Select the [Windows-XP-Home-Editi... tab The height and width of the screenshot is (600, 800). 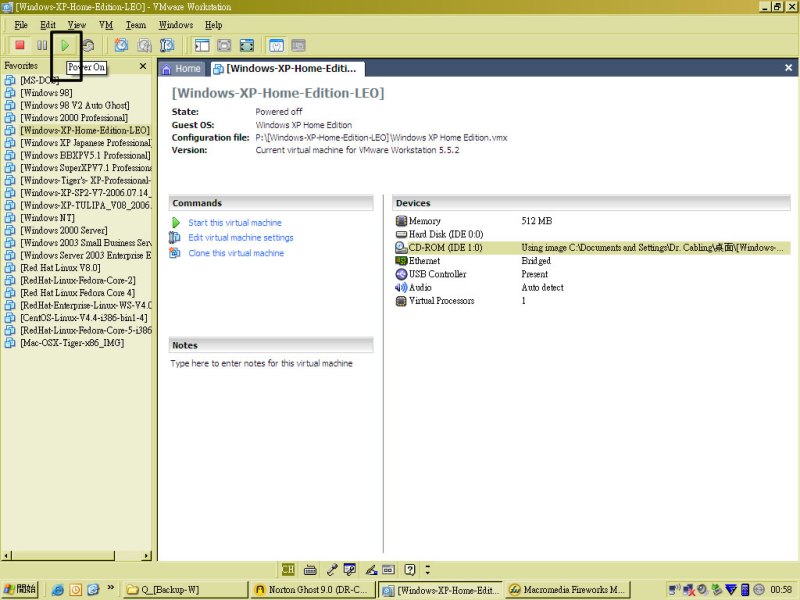pyautogui.click(x=286, y=69)
